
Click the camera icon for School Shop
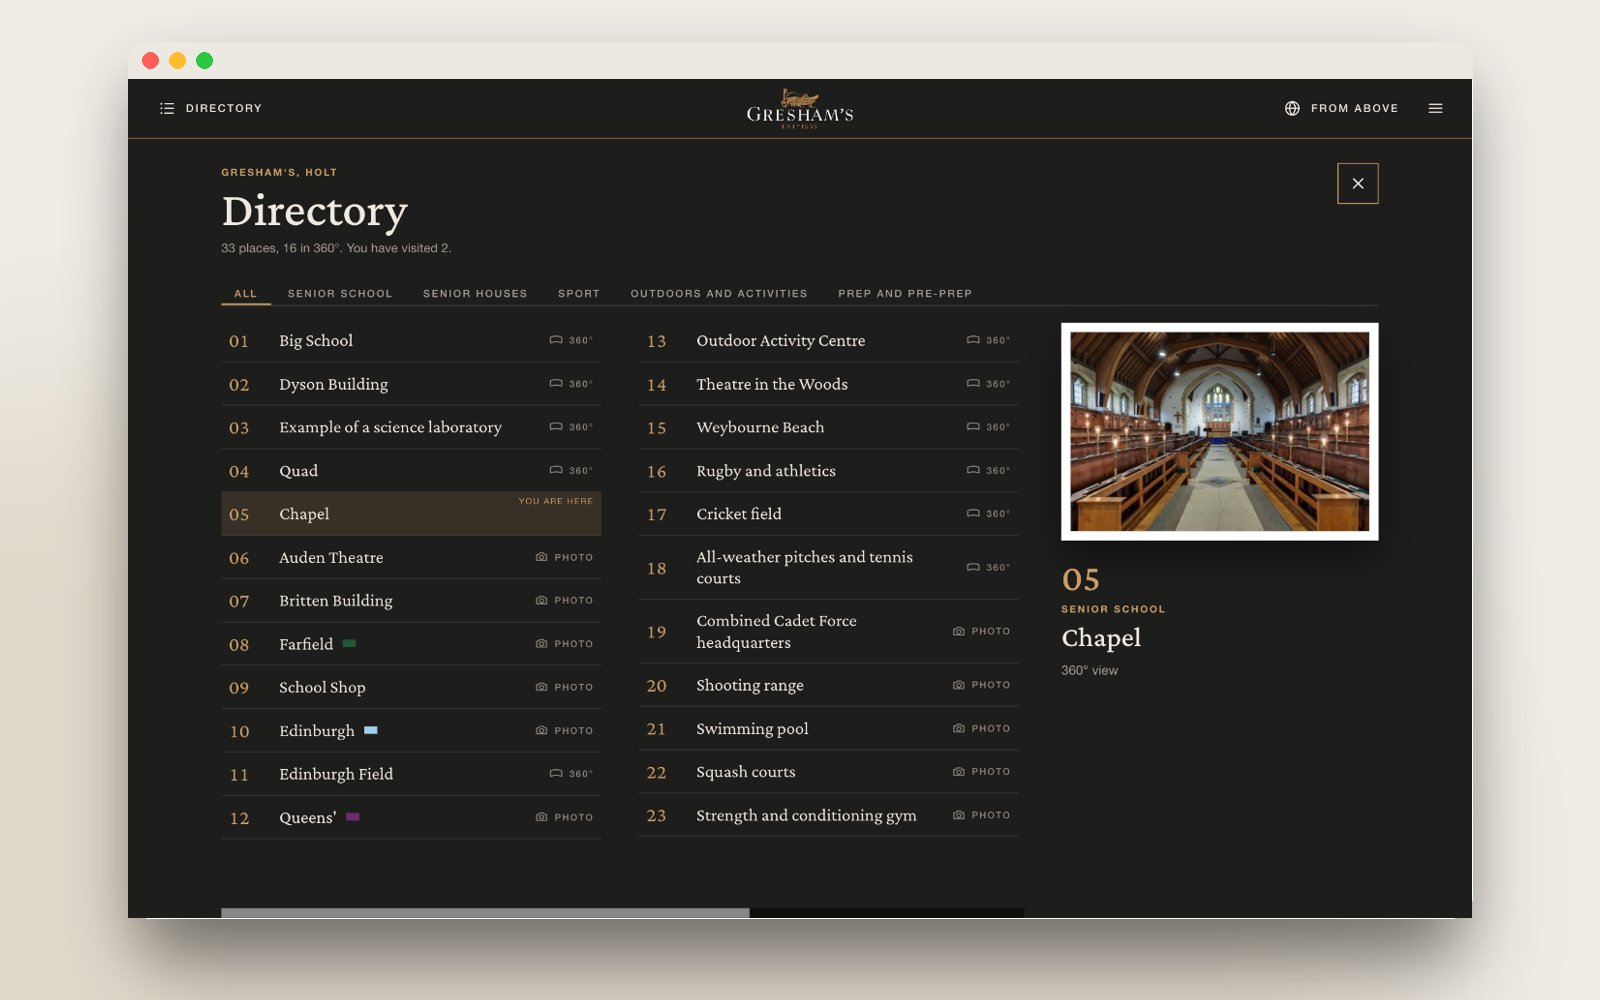pos(542,687)
